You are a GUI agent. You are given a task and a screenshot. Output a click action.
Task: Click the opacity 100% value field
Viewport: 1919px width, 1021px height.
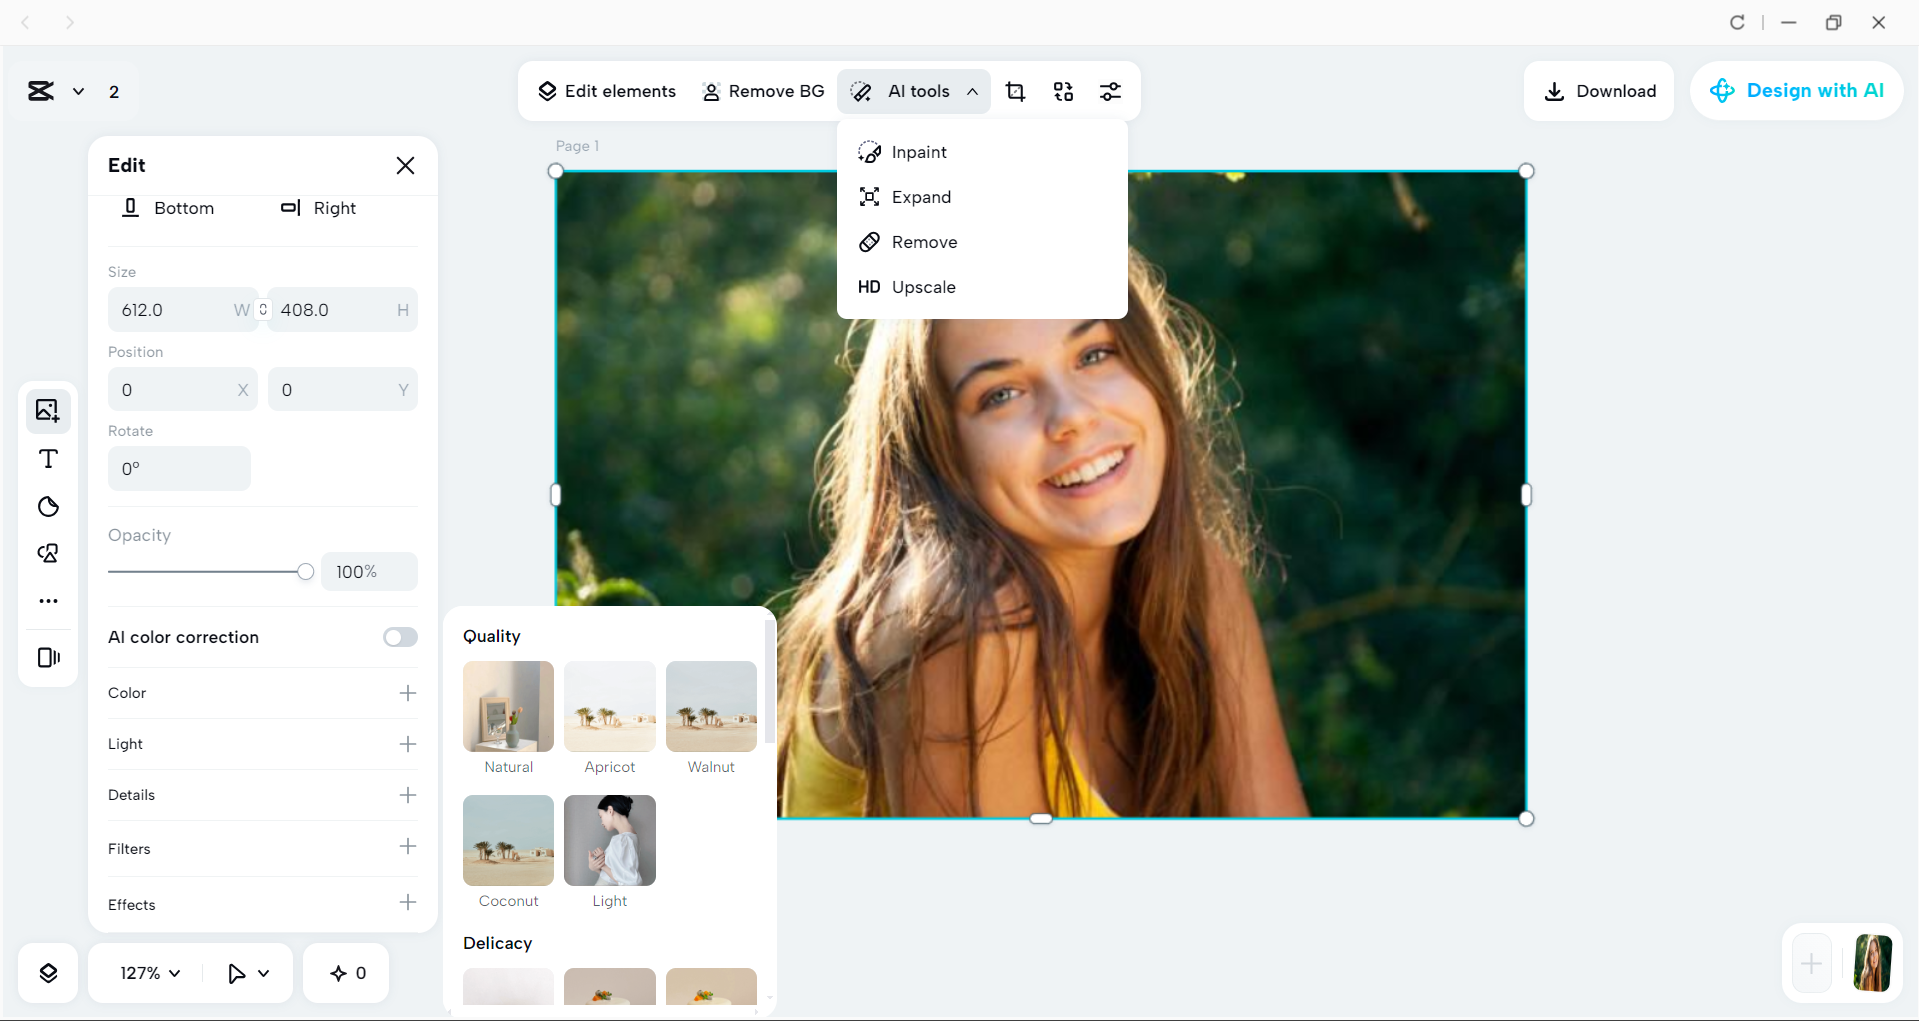pyautogui.click(x=369, y=572)
